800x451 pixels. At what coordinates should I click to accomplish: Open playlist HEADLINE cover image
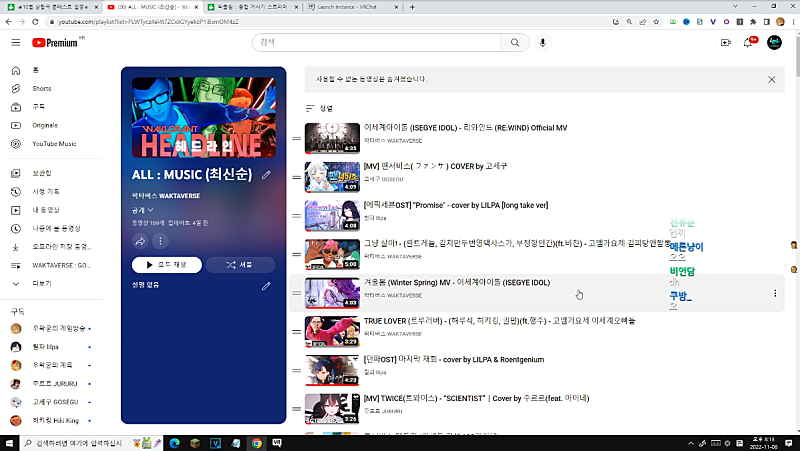click(204, 117)
